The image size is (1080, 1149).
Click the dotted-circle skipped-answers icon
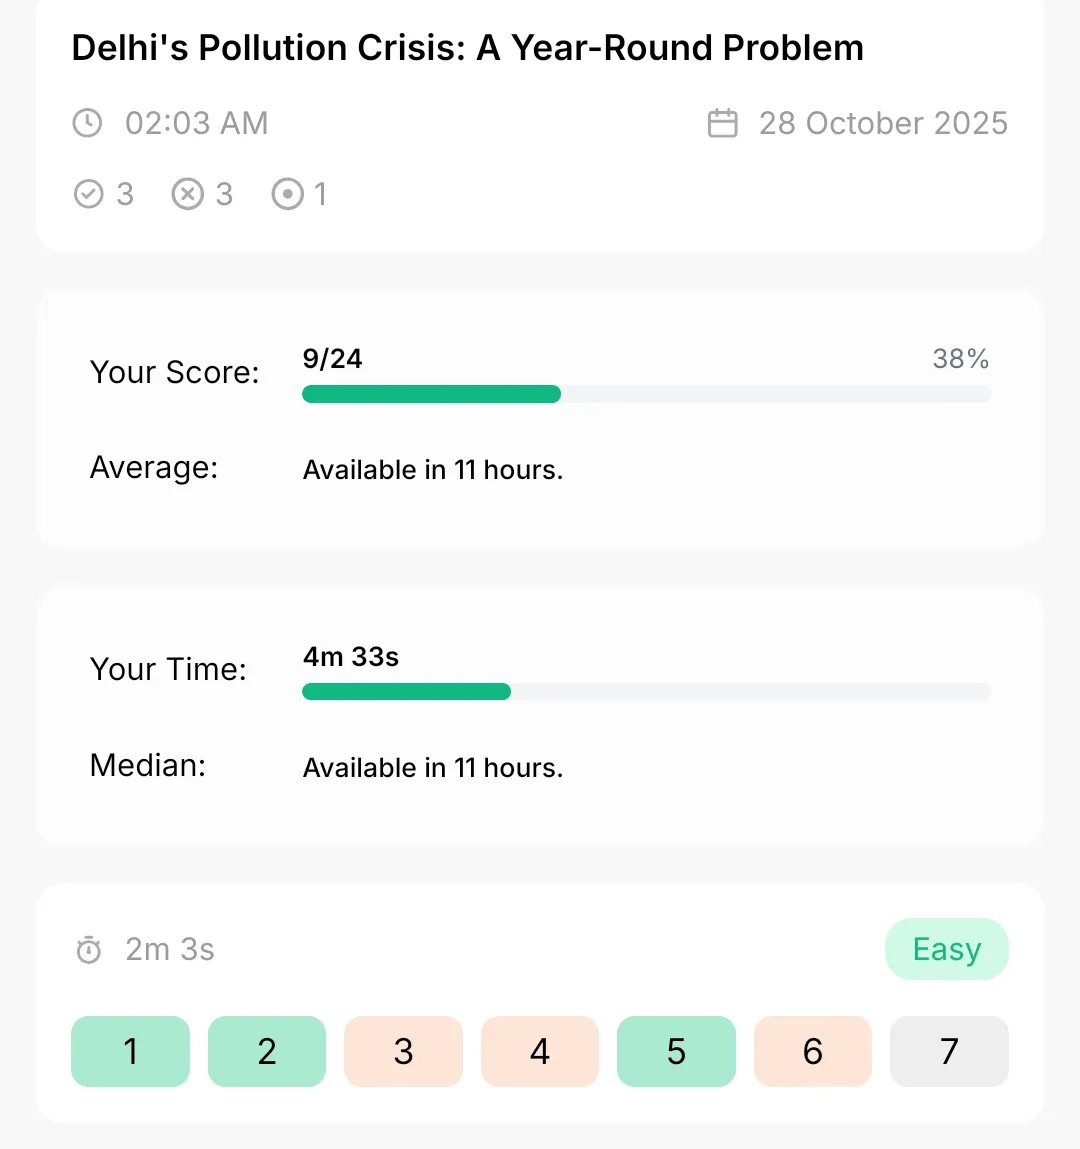287,194
